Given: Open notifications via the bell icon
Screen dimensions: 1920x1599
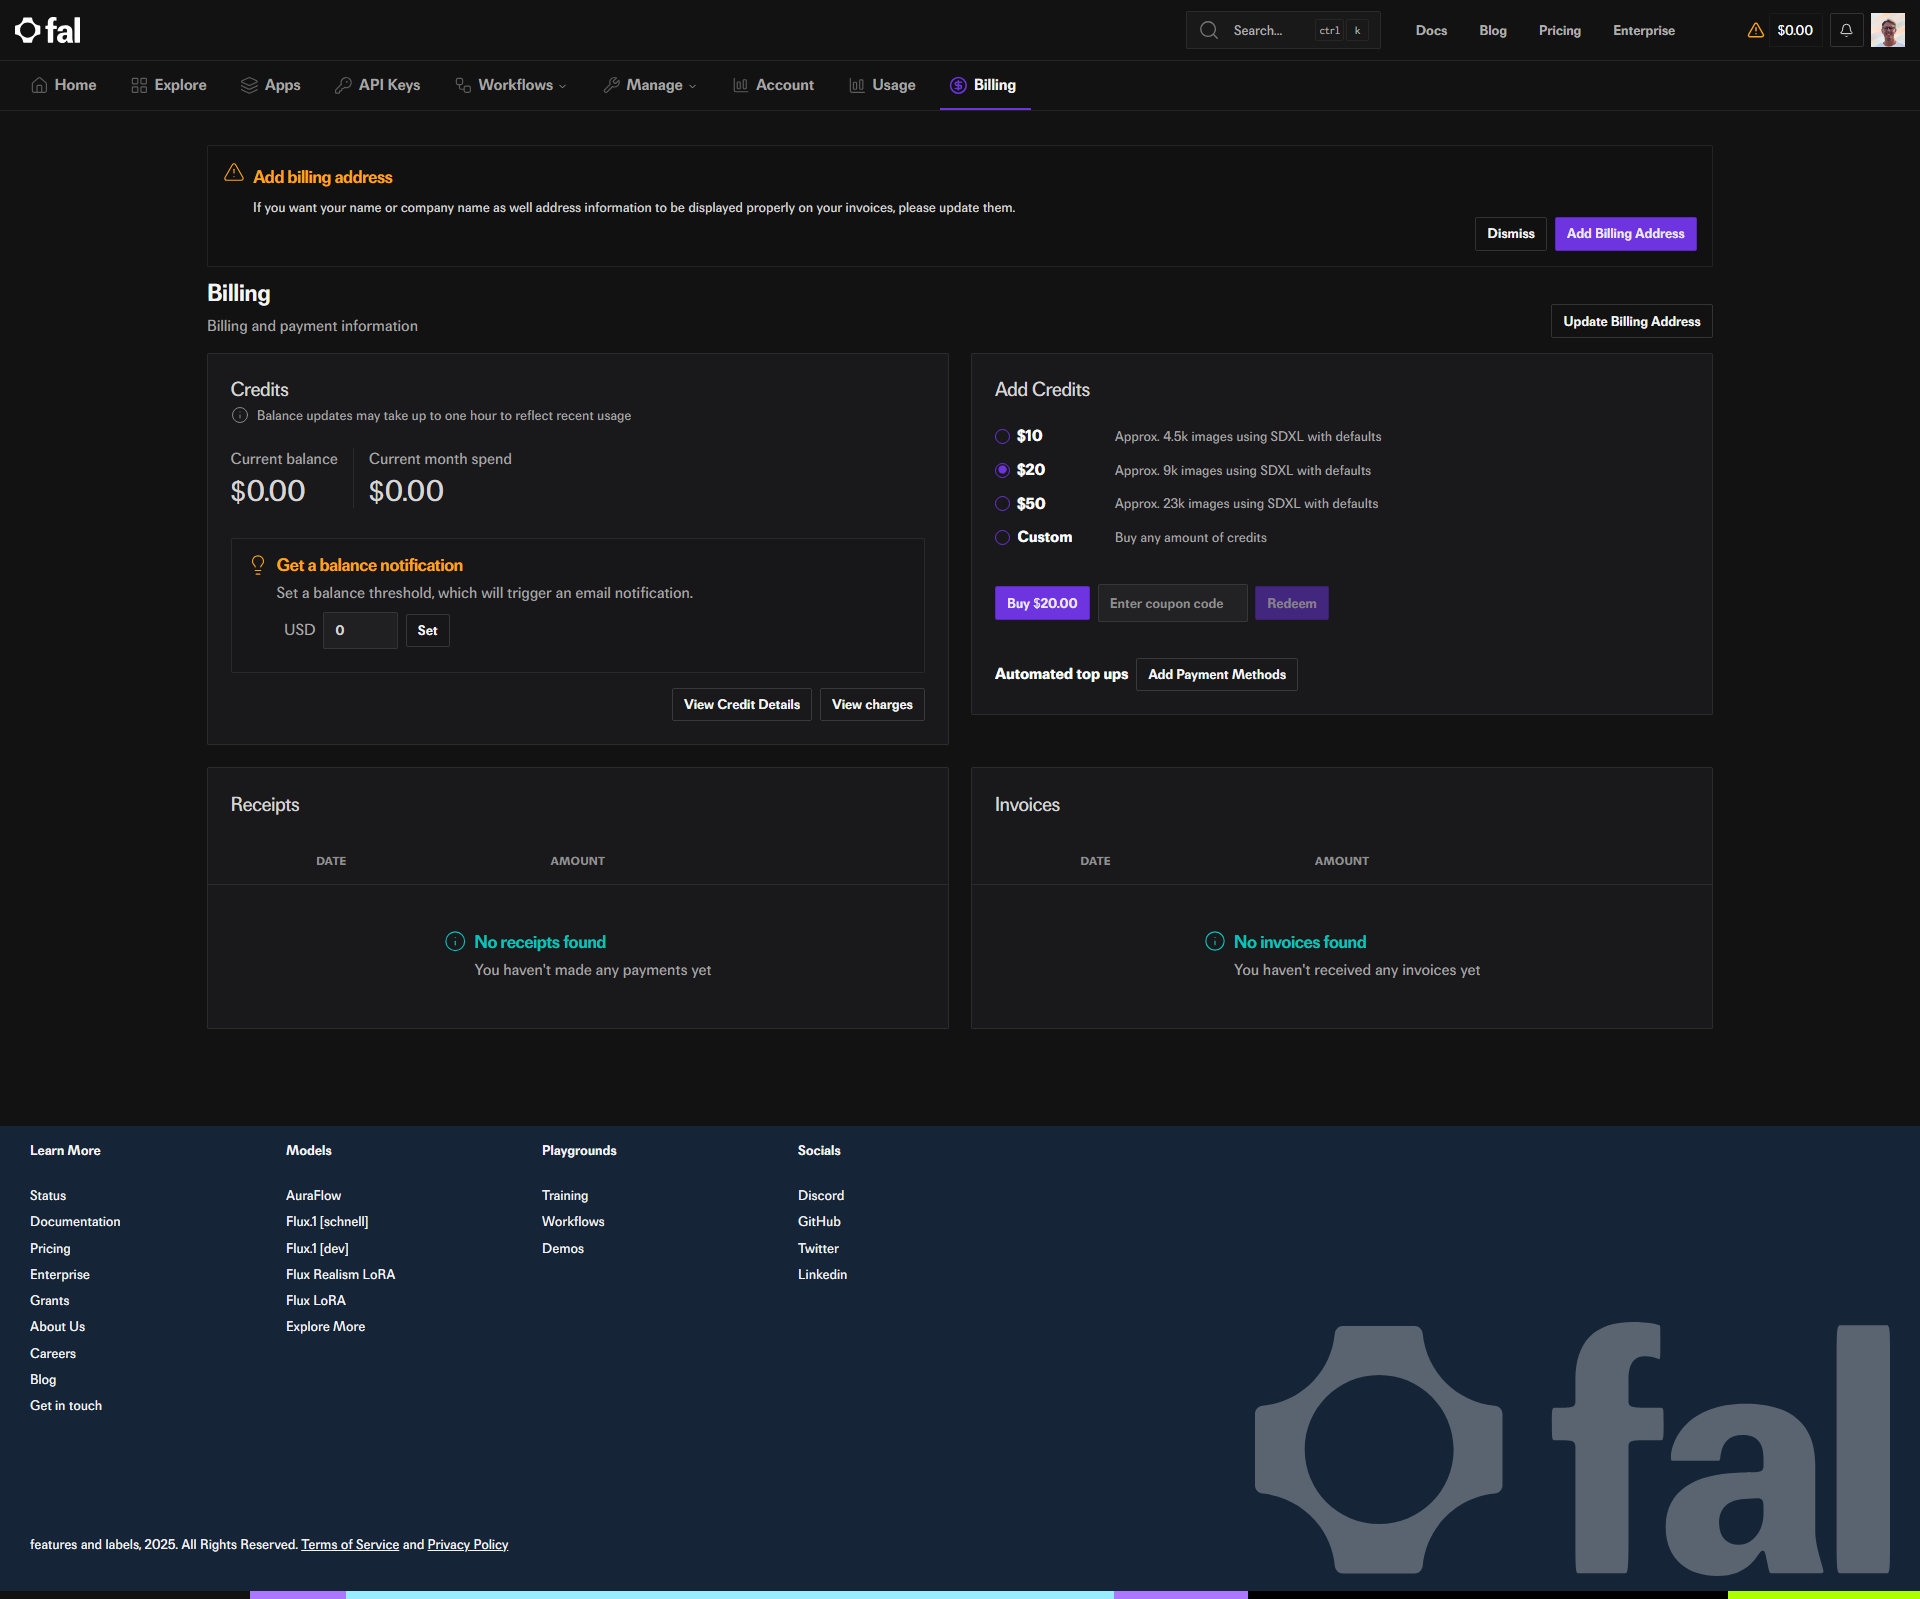Looking at the screenshot, I should coord(1846,30).
